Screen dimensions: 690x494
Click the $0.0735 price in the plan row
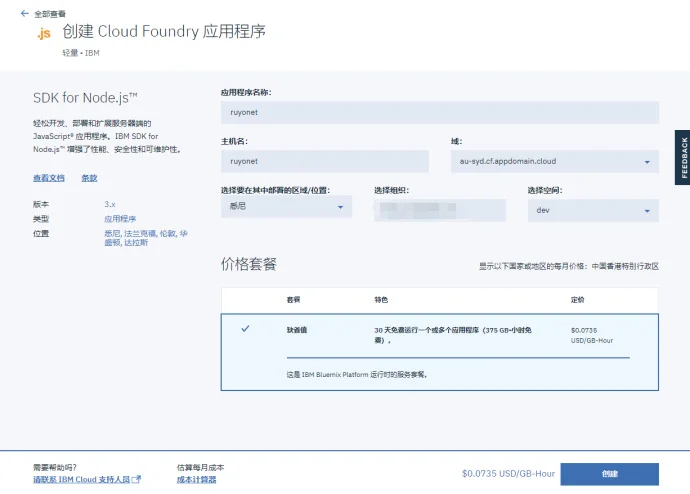coord(584,330)
